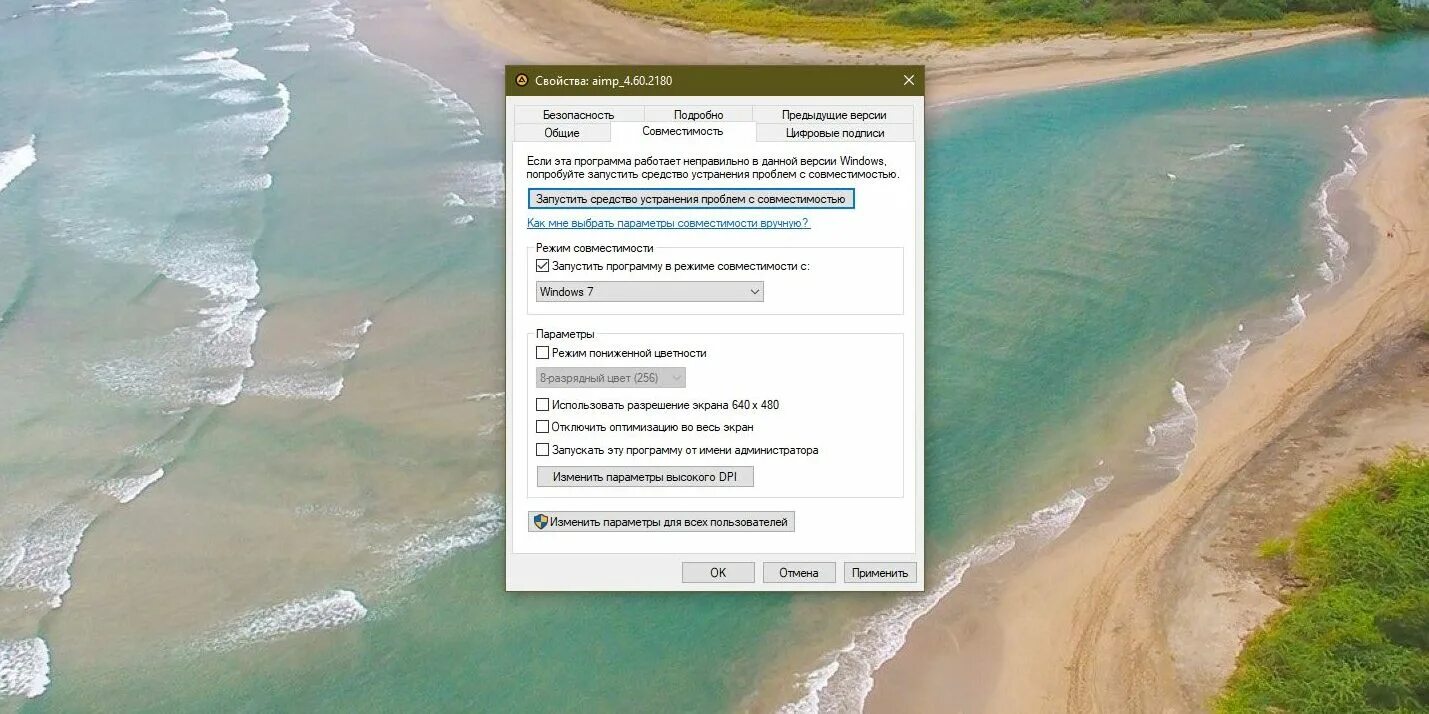1429x714 pixels.
Task: Click the AIMP icon in the title bar
Action: pos(521,80)
